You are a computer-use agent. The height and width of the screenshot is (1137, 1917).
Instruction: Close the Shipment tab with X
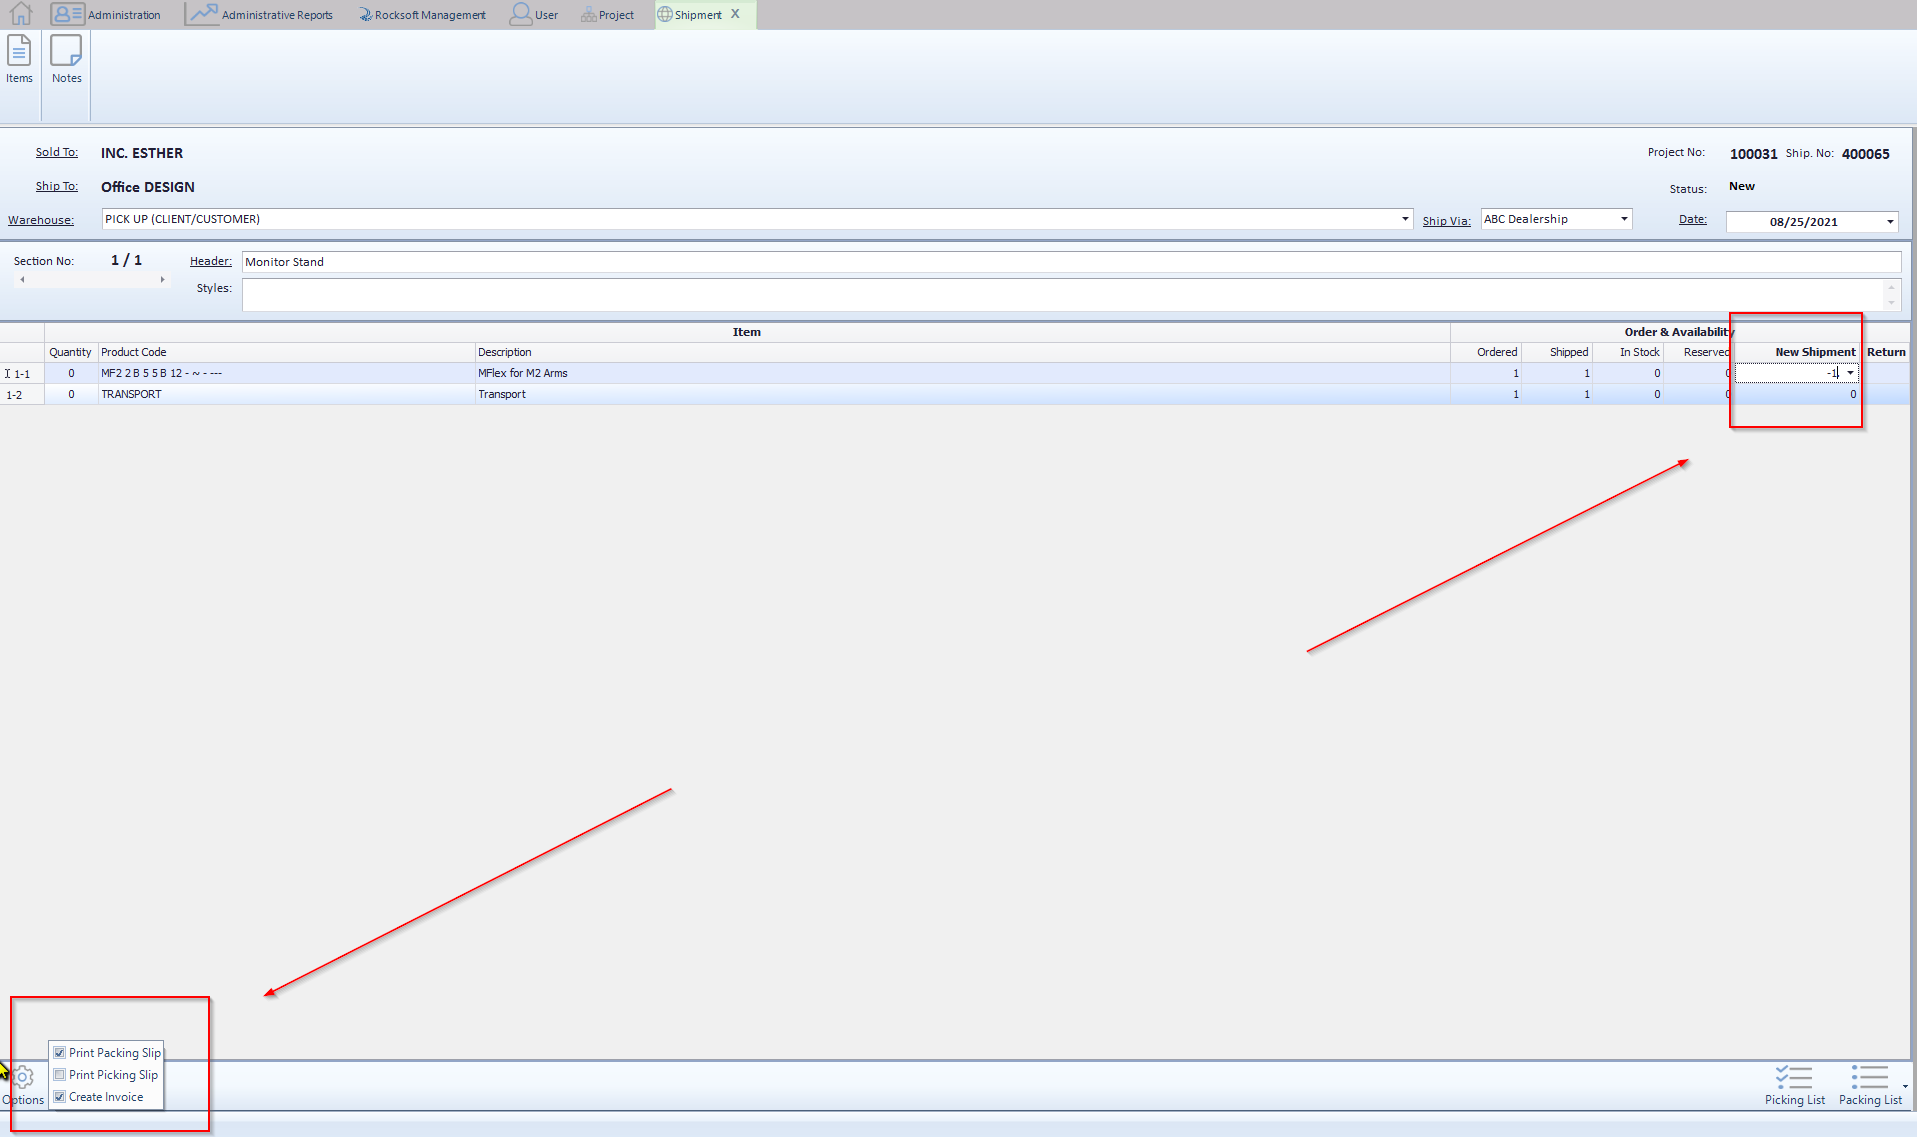[x=735, y=14]
